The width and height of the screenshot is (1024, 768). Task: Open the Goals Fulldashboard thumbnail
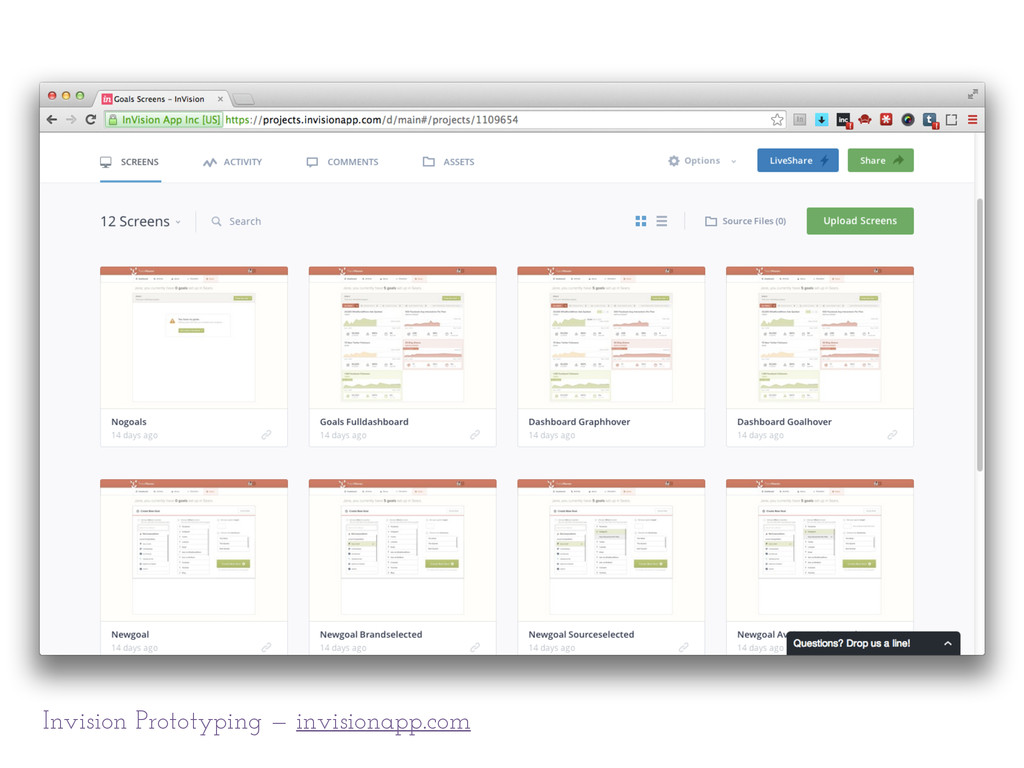(402, 337)
